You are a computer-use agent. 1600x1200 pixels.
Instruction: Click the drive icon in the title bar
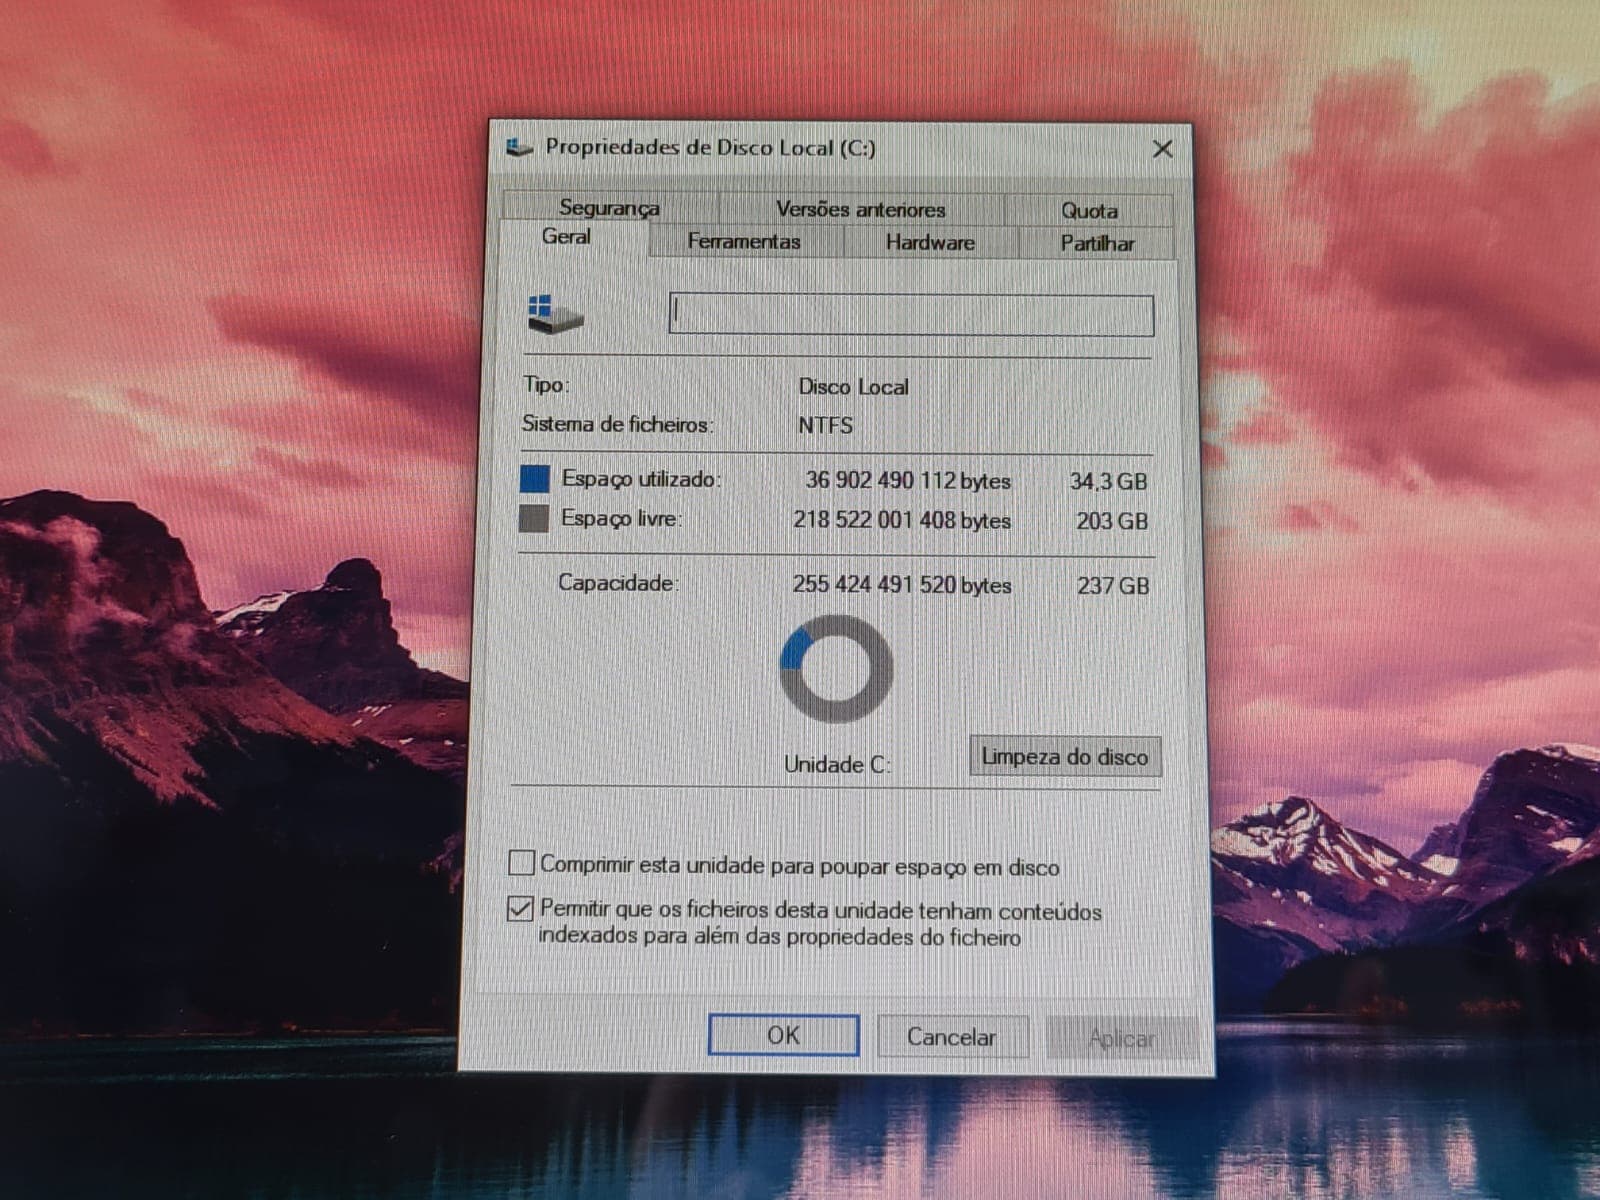pos(519,148)
